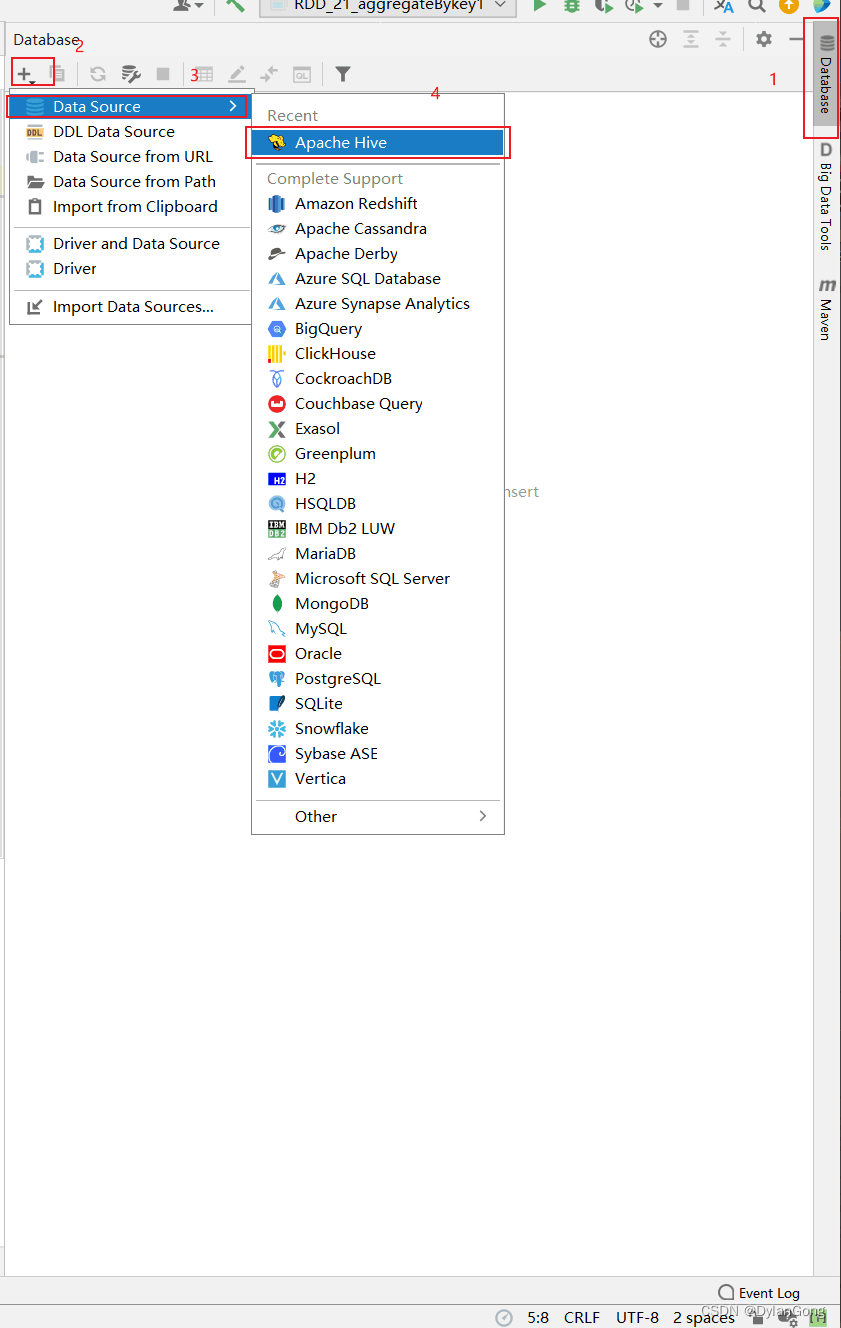The image size is (841, 1328).
Task: Click the Collapse All icon in Database panel
Action: (723, 39)
